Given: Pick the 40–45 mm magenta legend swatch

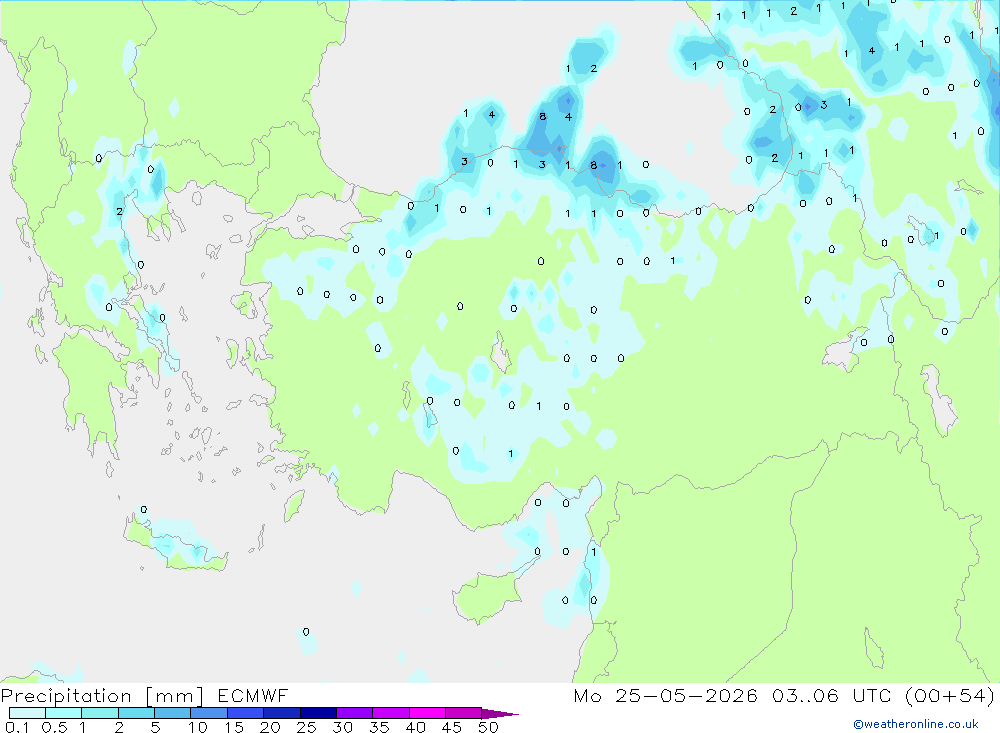Looking at the screenshot, I should tap(427, 713).
